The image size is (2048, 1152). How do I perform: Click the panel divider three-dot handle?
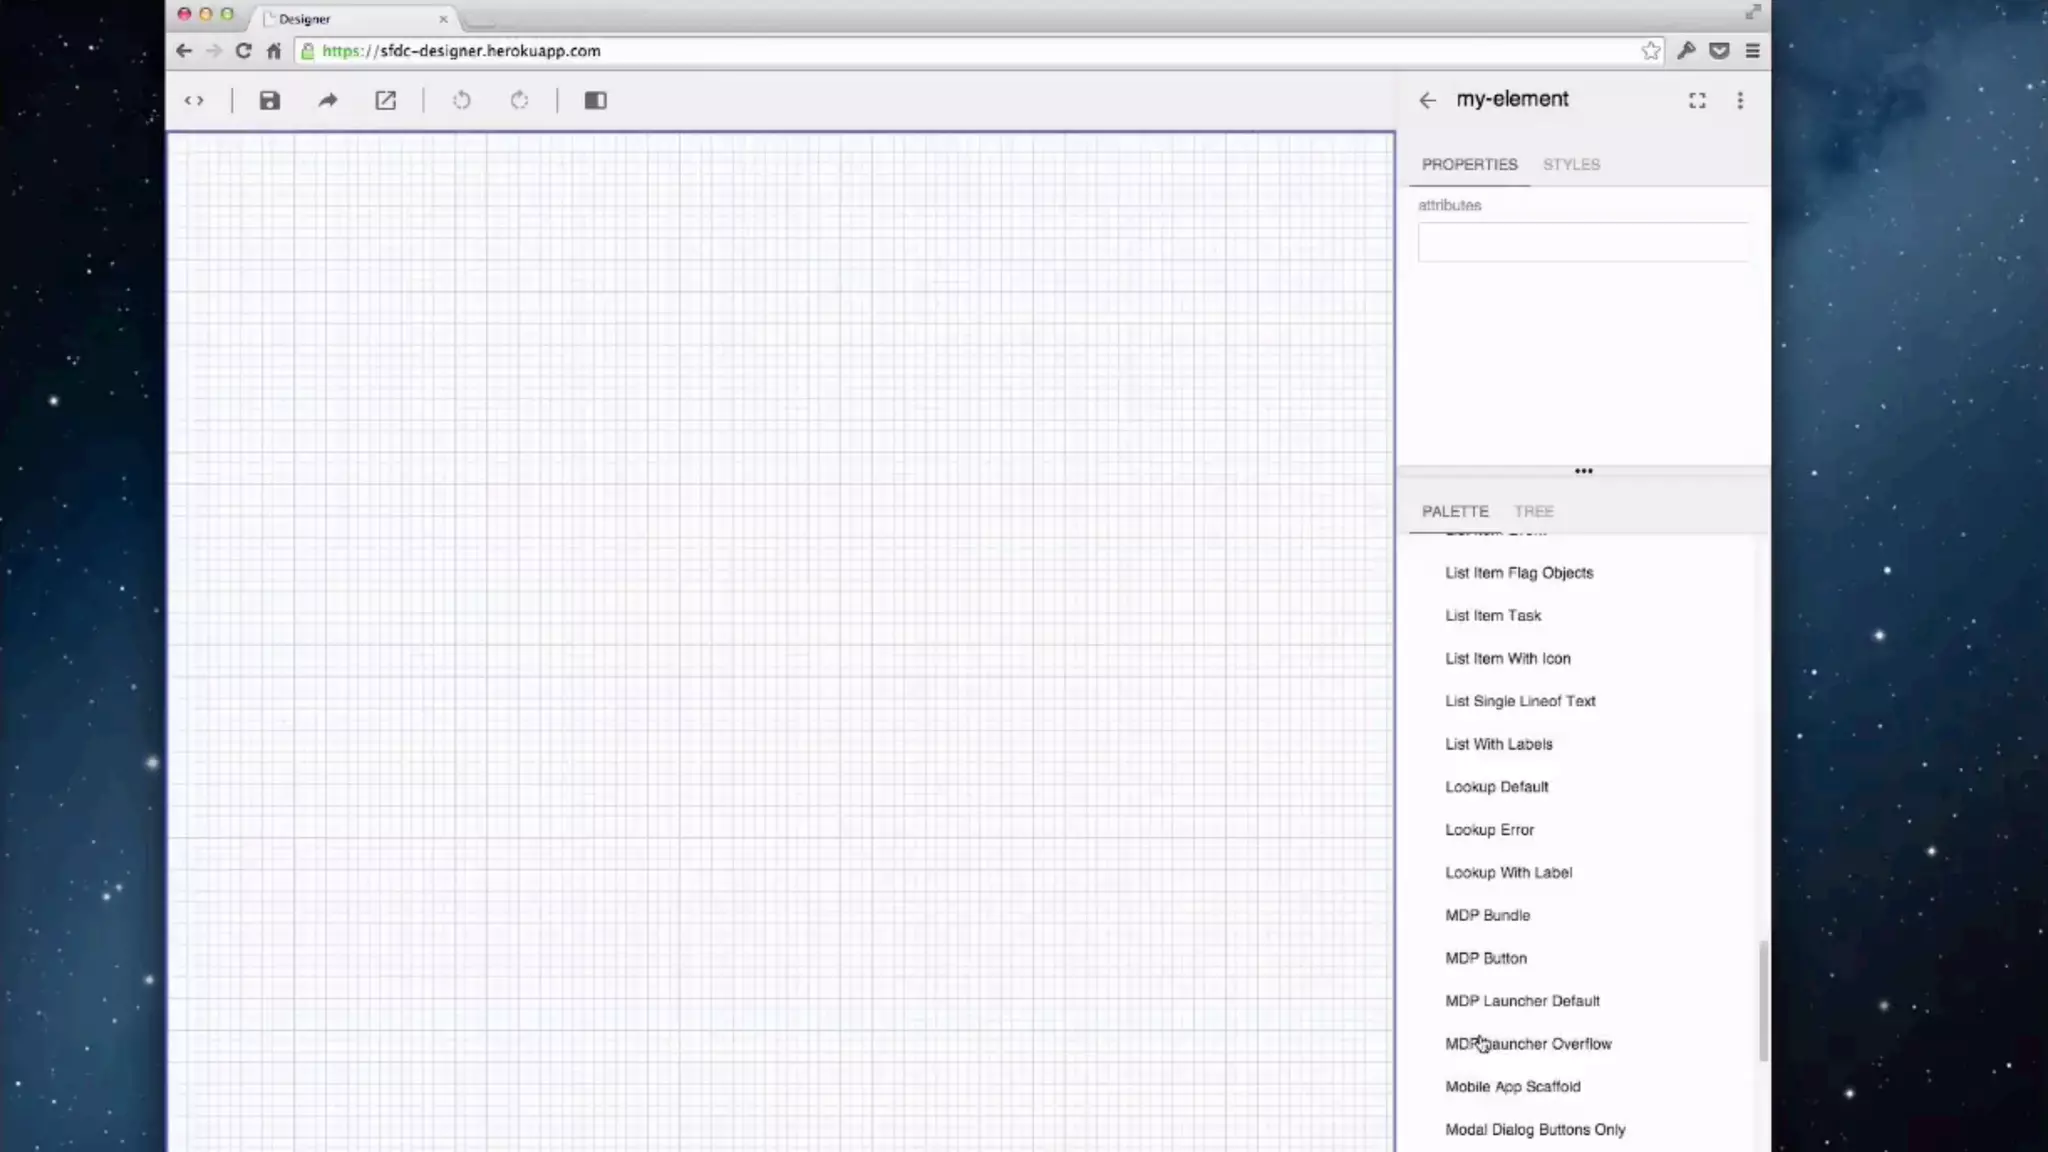[1583, 471]
